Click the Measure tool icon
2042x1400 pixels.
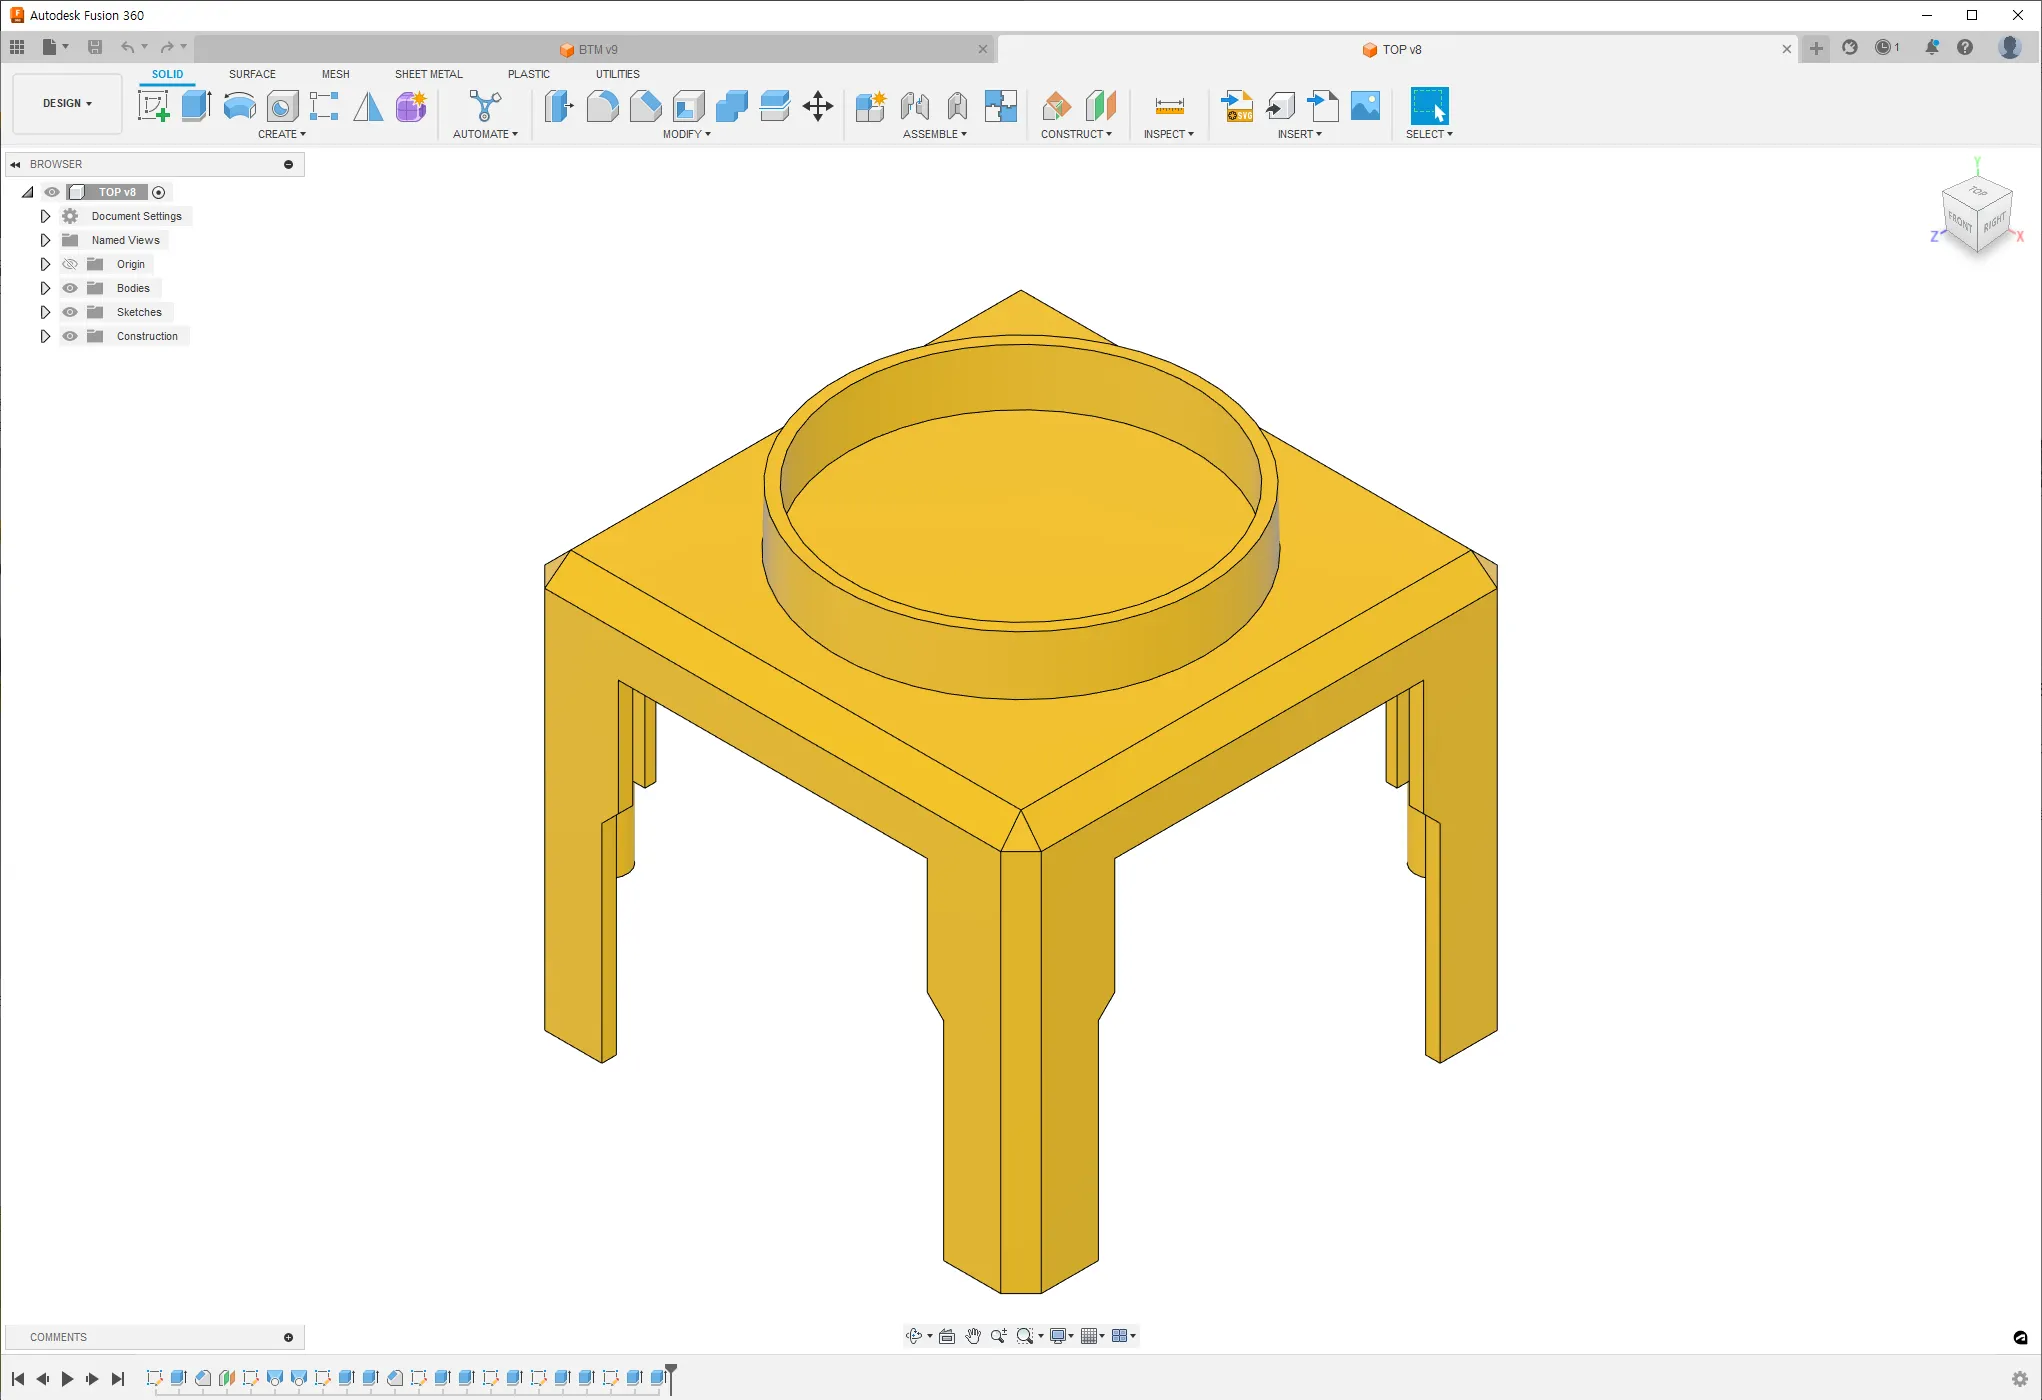pyautogui.click(x=1169, y=105)
